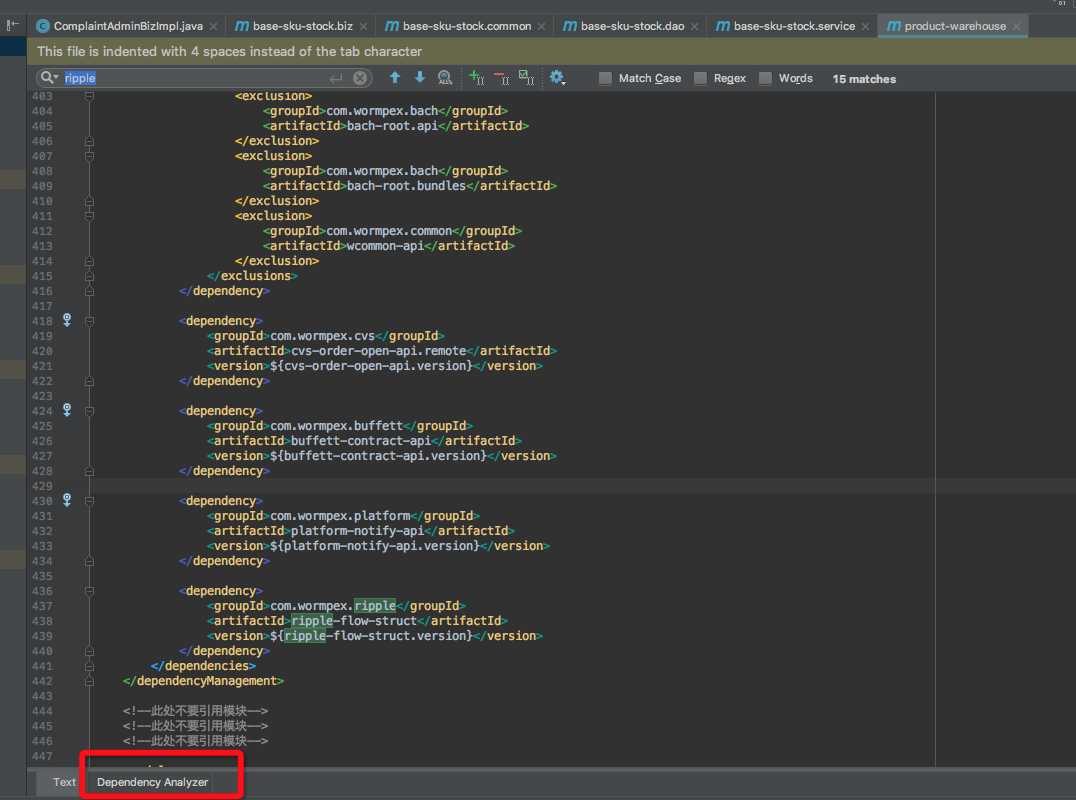Jump to the previous match with the up arrow
Viewport: 1076px width, 800px height.
click(x=395, y=78)
